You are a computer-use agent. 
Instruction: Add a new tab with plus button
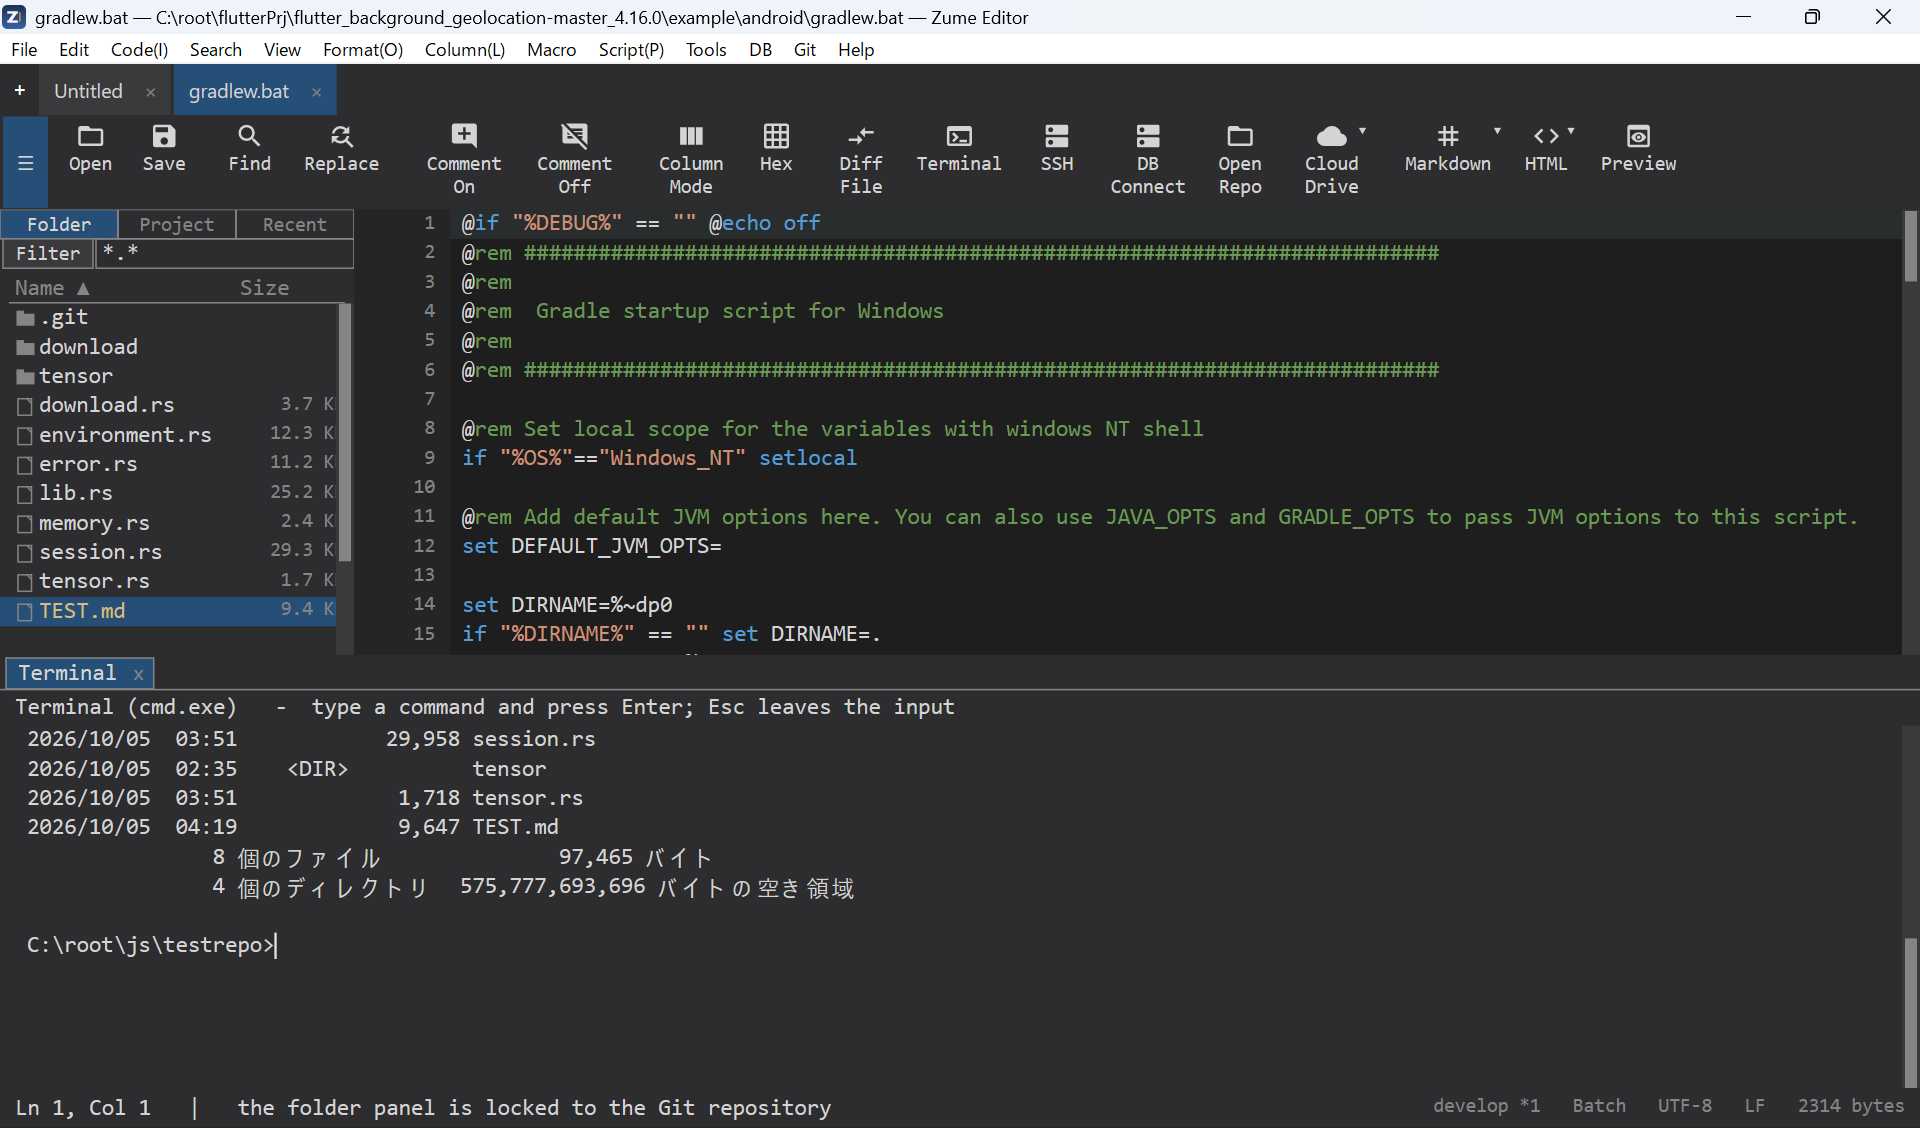click(19, 90)
